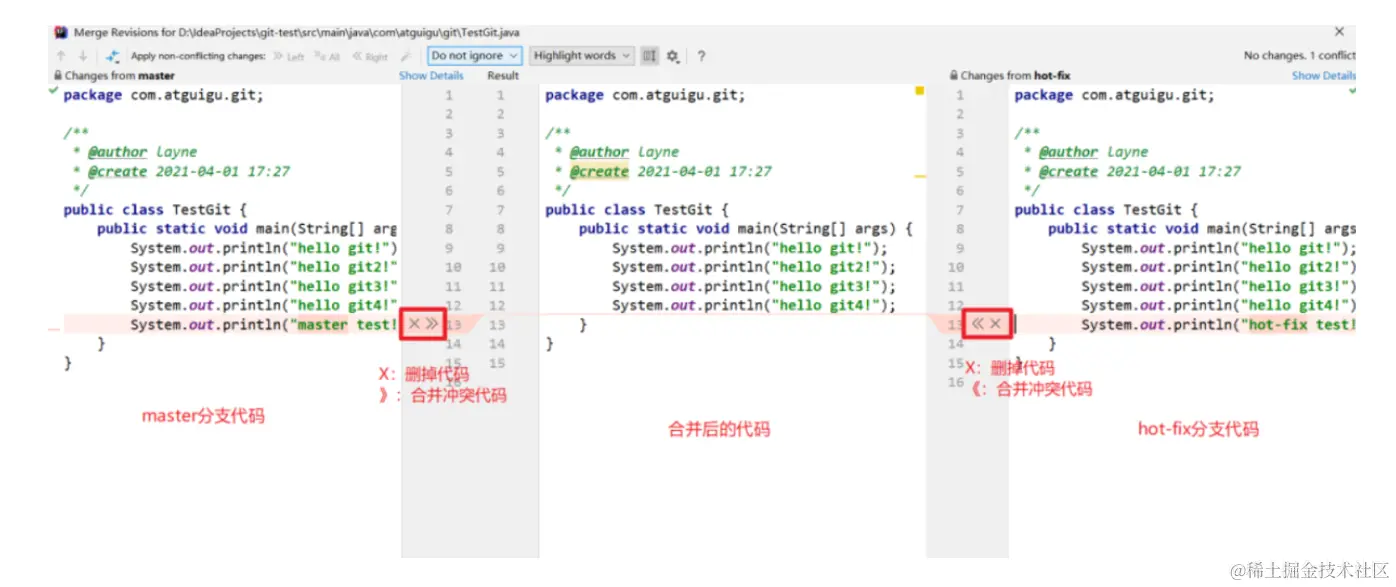Screen dimensions: 1396x587
Task: Apply non-conflicting changes from Left
Action: pos(289,57)
